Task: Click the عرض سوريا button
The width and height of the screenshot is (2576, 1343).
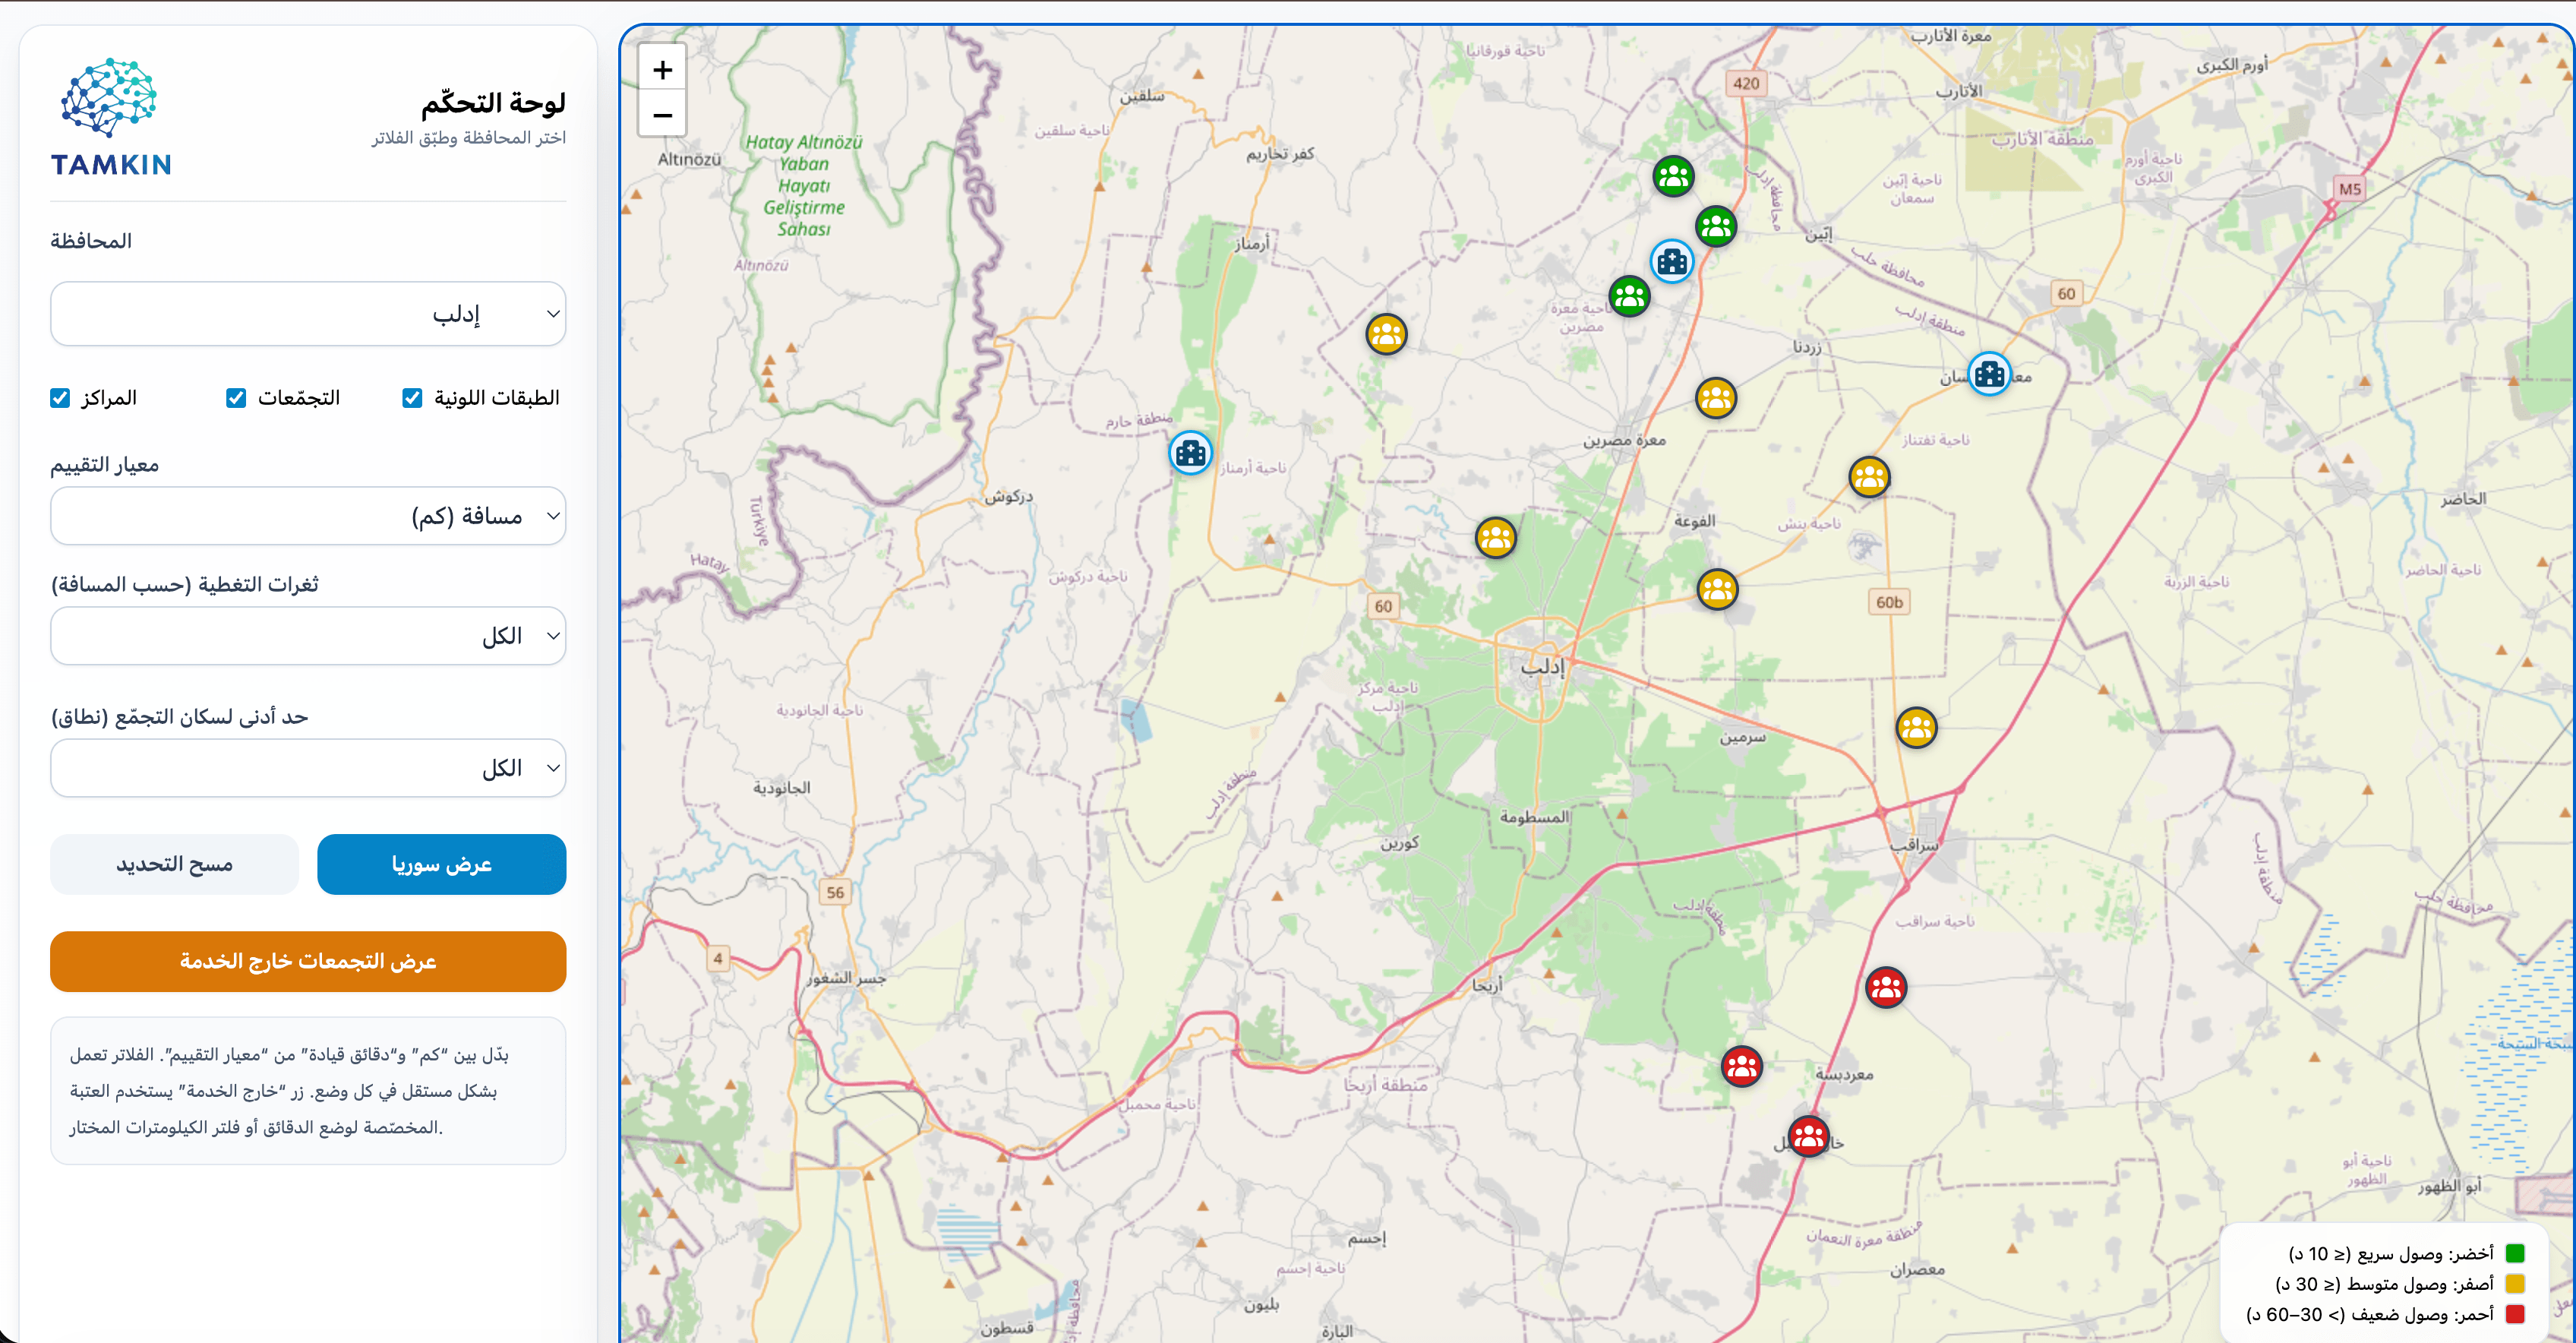Action: [441, 864]
